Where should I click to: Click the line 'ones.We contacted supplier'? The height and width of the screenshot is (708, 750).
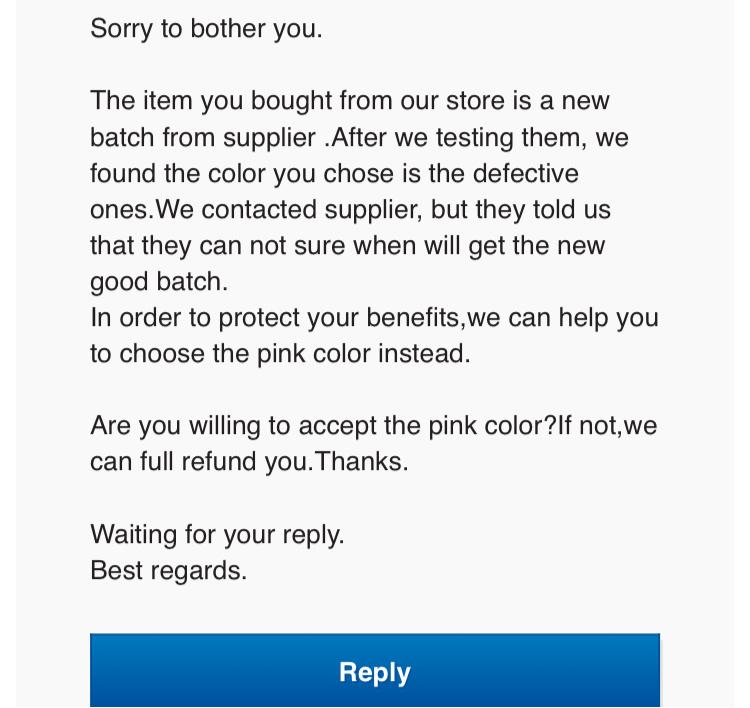click(x=350, y=210)
